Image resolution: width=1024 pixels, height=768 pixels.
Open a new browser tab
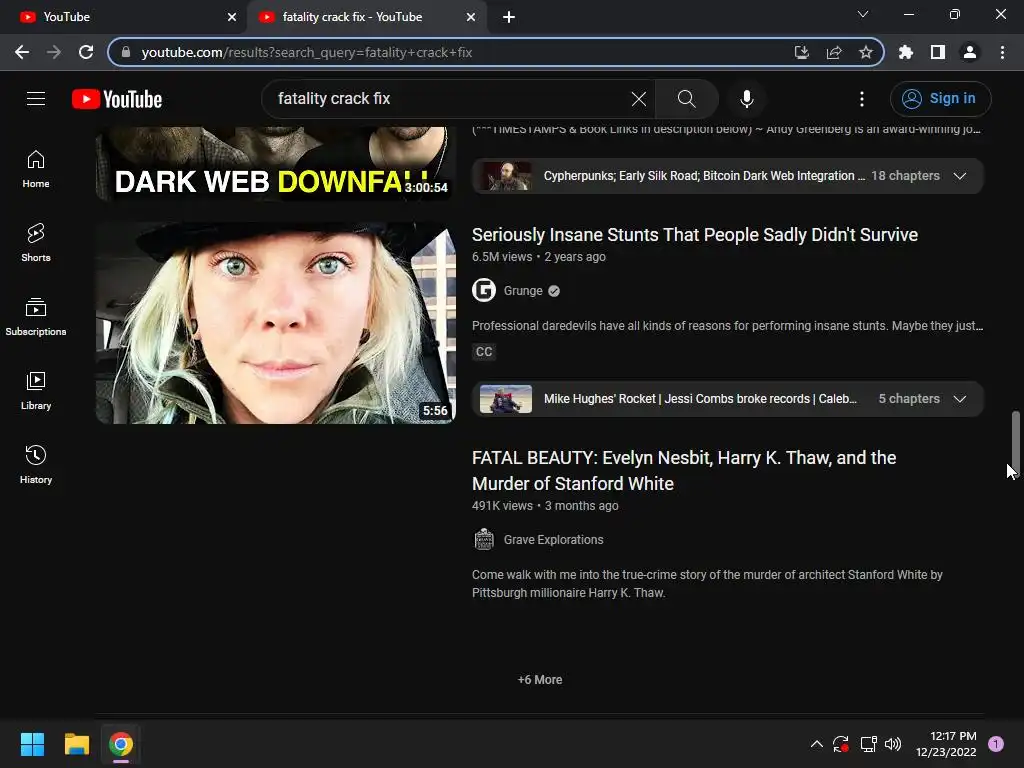tap(509, 17)
